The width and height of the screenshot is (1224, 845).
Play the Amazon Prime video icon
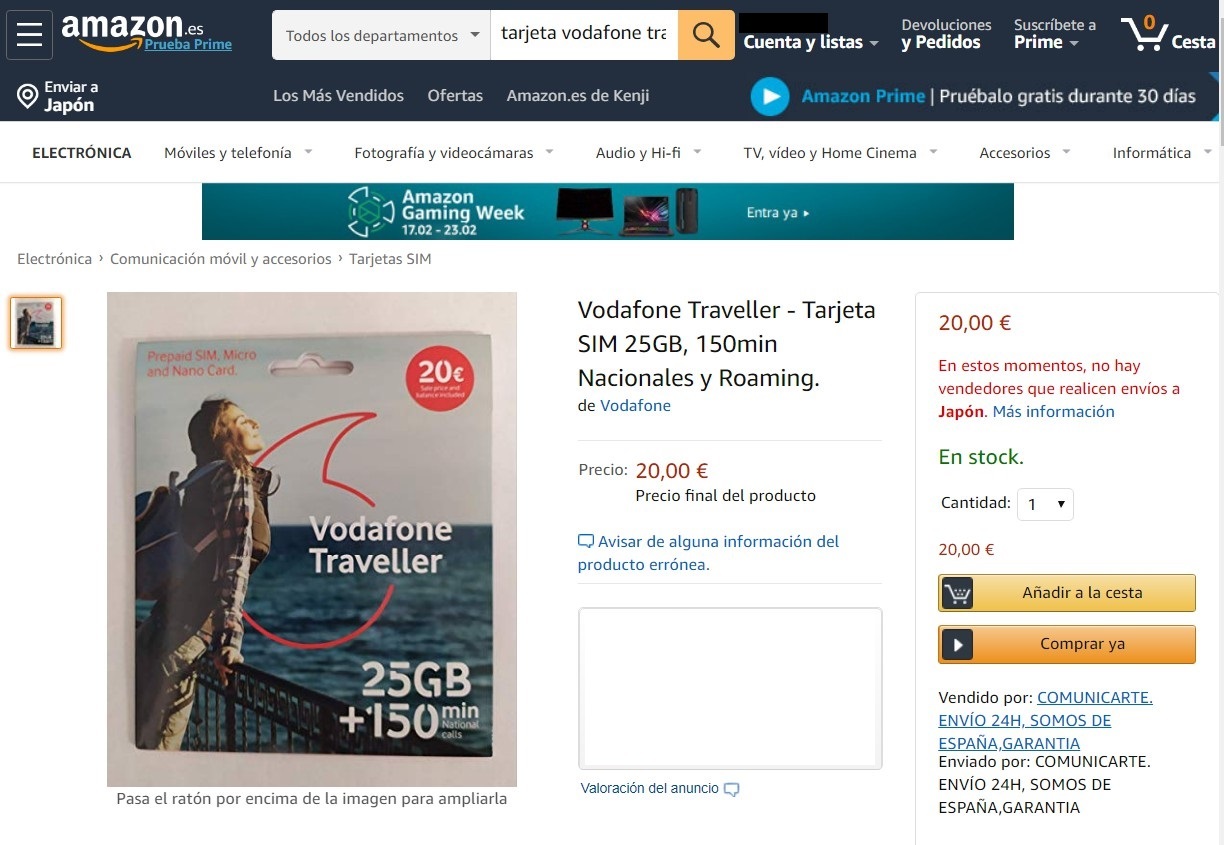coord(770,96)
